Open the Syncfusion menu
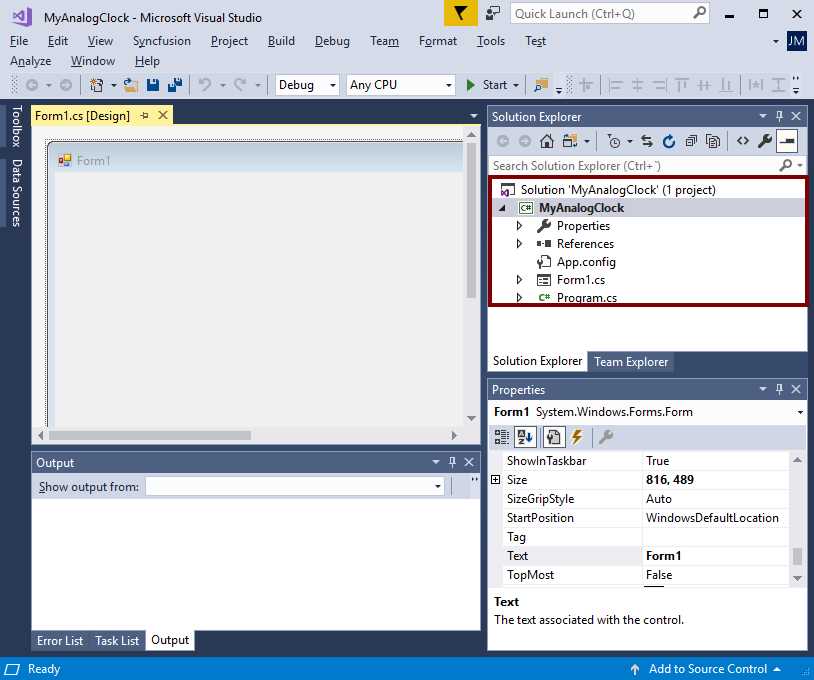 (x=161, y=41)
